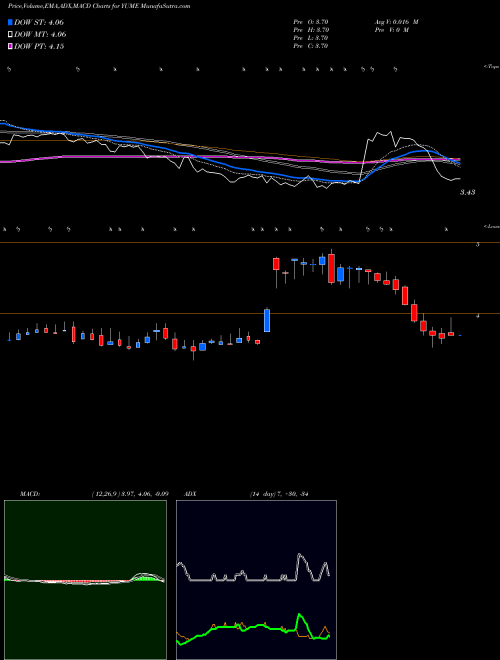
Task: Select the 'DOW ST: 4.06' legend label
Action: [x=39, y=22]
